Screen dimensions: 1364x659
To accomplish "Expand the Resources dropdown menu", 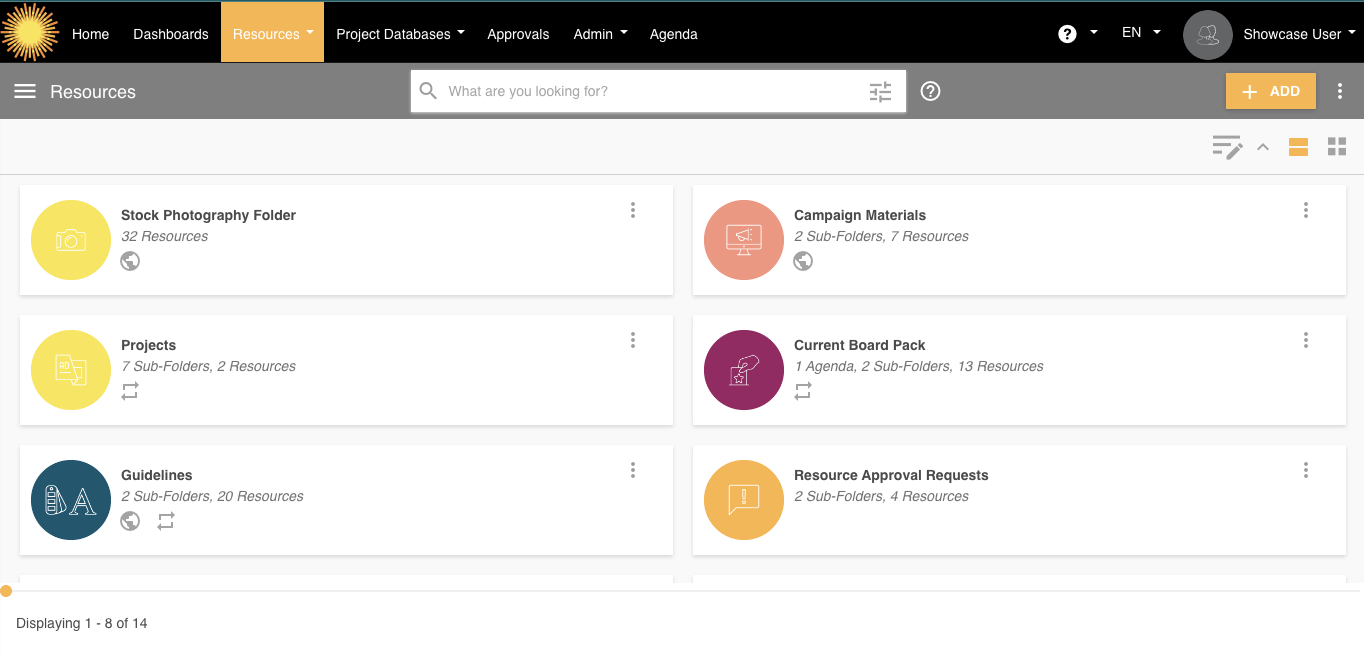I will coord(272,34).
